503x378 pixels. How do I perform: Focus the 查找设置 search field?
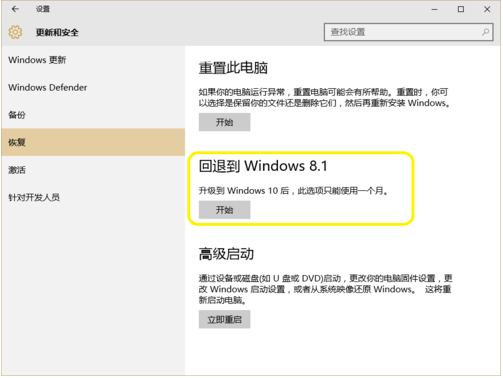408,32
